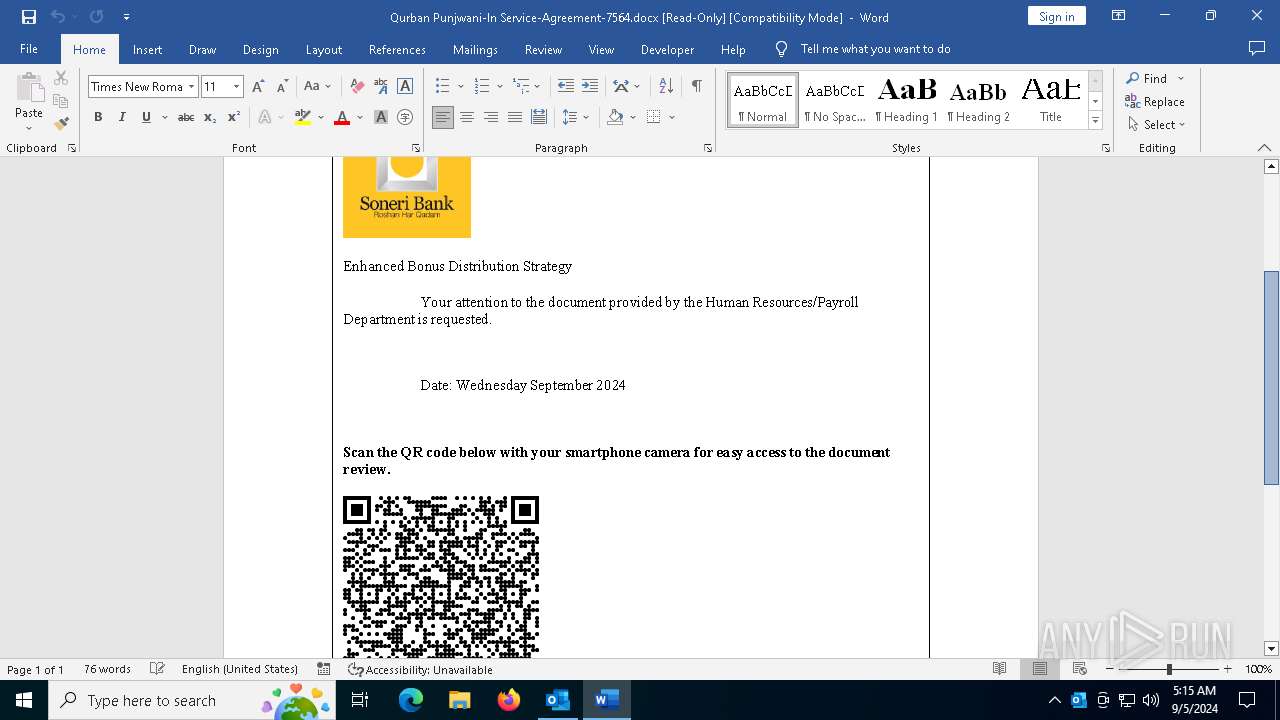Open the font size dropdown

pos(237,87)
